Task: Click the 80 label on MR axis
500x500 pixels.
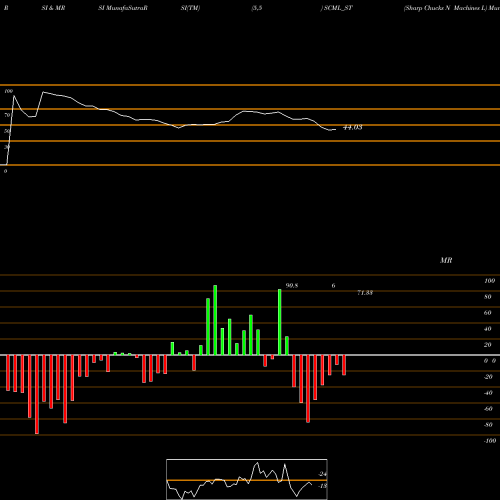Action: [488, 297]
